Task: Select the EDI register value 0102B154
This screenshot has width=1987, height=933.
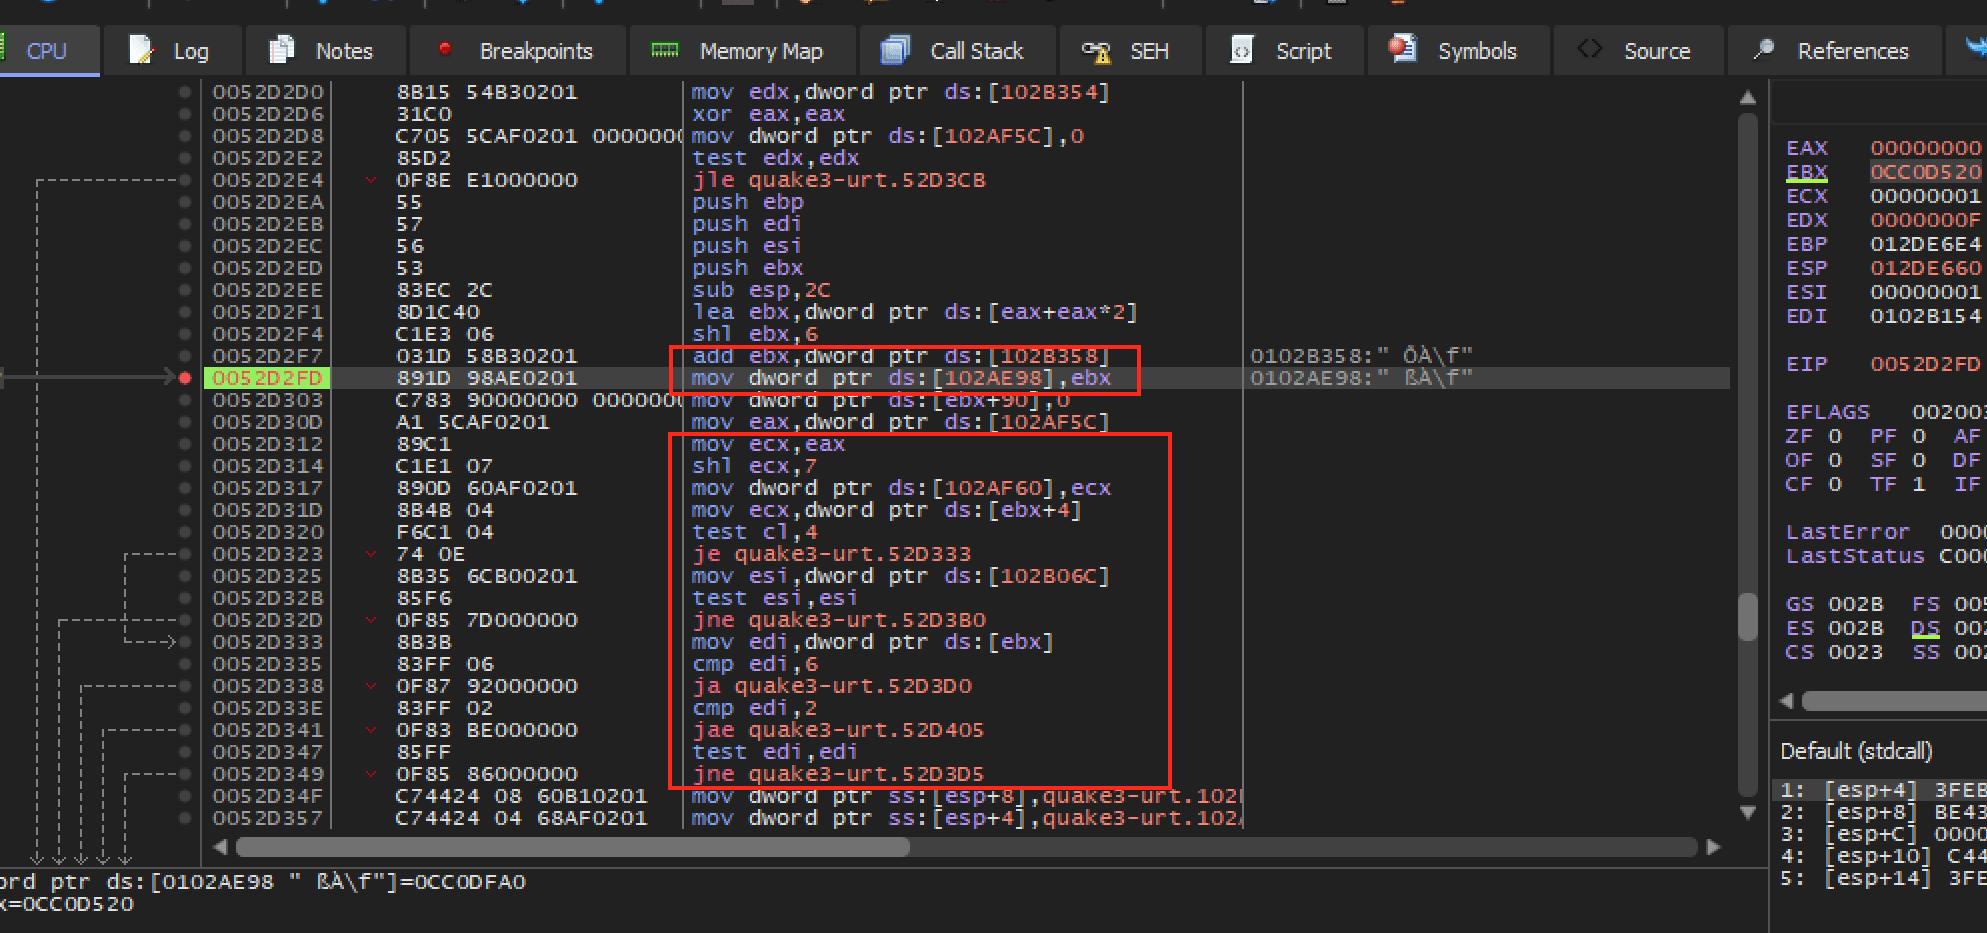Action: [x=1926, y=316]
